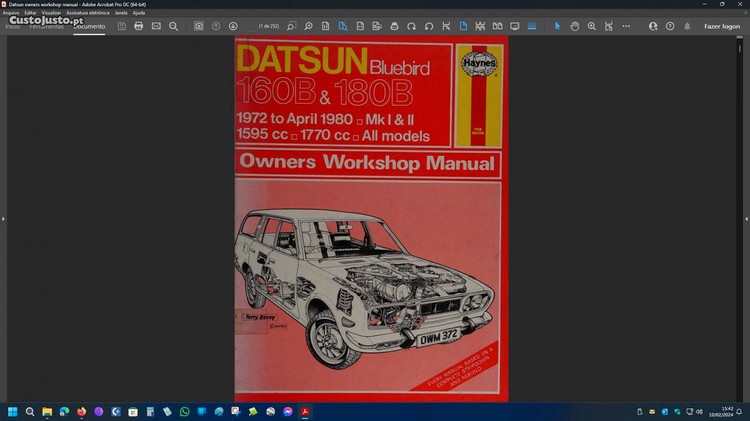Expand the left navigation pane arrow
This screenshot has width=750, height=421.
click(x=4, y=218)
